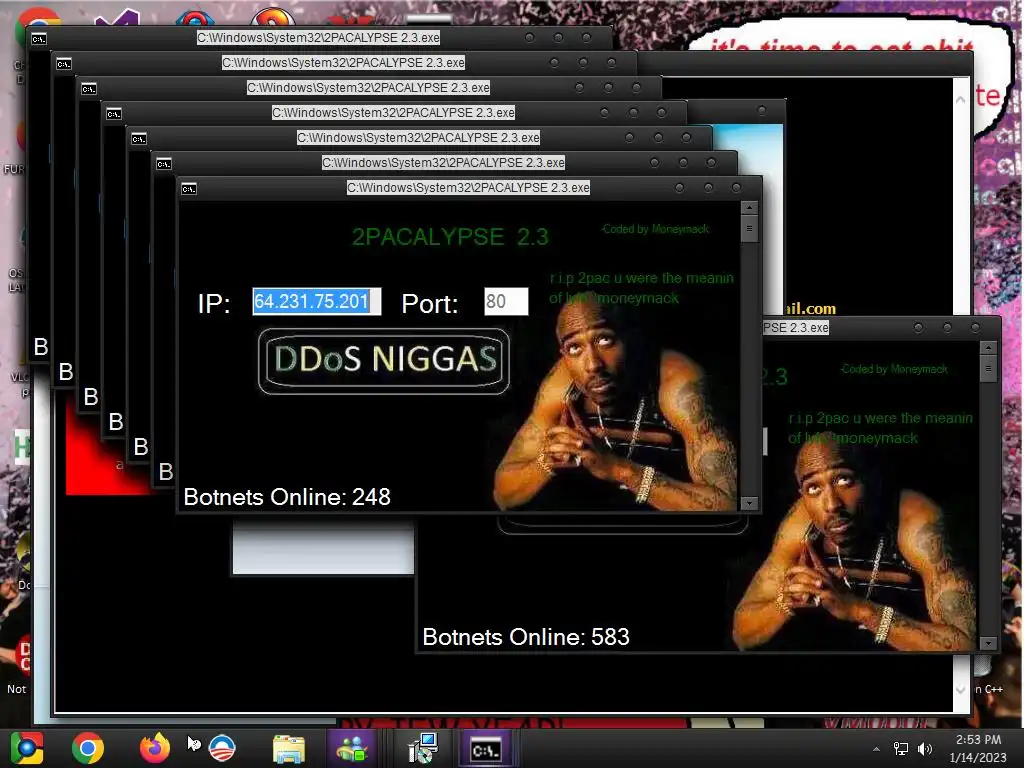Click 'Botnets Online: 248' text
Viewport: 1024px width, 768px height.
pos(287,497)
